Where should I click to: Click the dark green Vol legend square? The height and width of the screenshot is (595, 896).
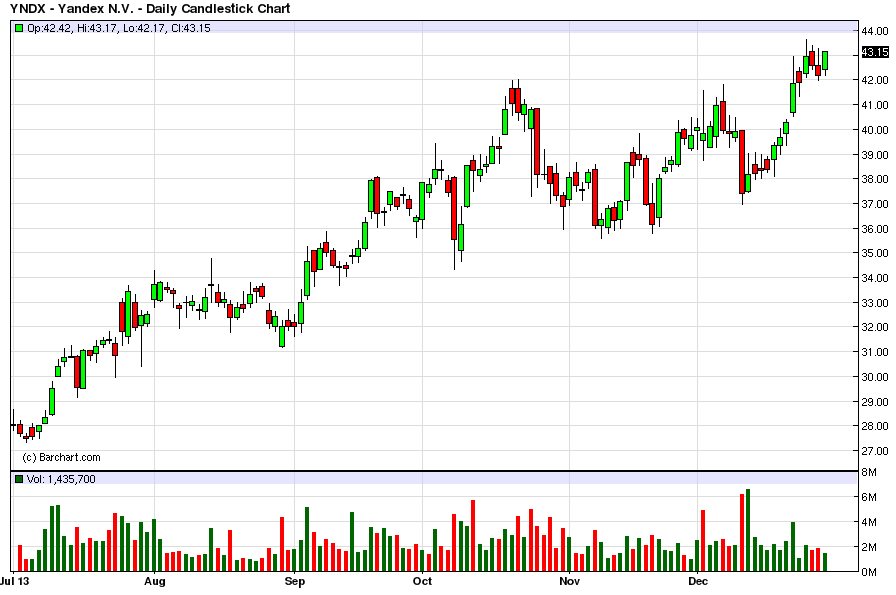tap(19, 479)
